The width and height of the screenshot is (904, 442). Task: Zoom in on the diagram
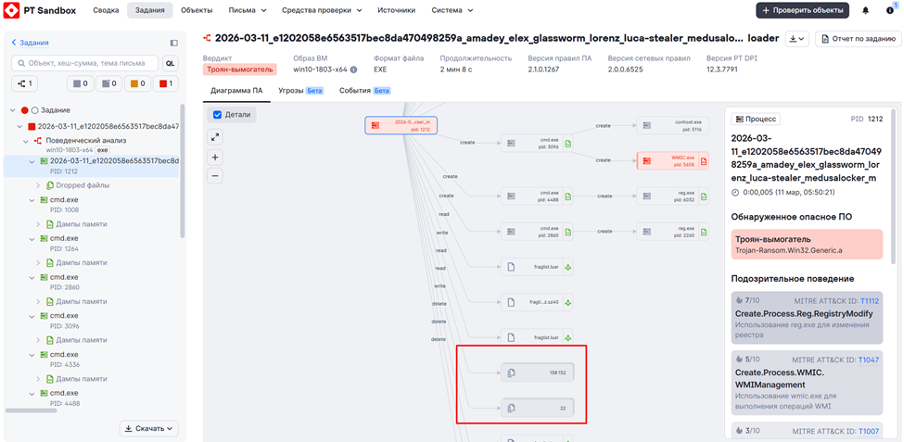click(215, 157)
